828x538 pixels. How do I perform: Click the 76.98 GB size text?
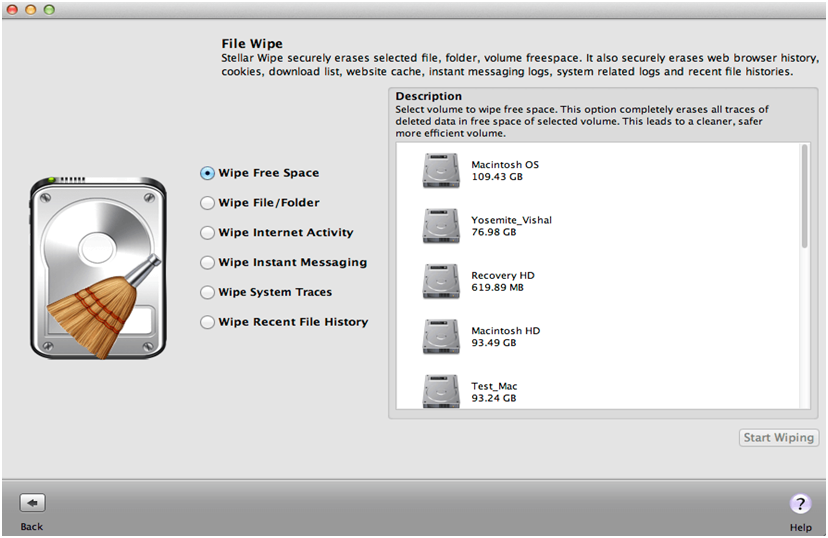(x=494, y=232)
